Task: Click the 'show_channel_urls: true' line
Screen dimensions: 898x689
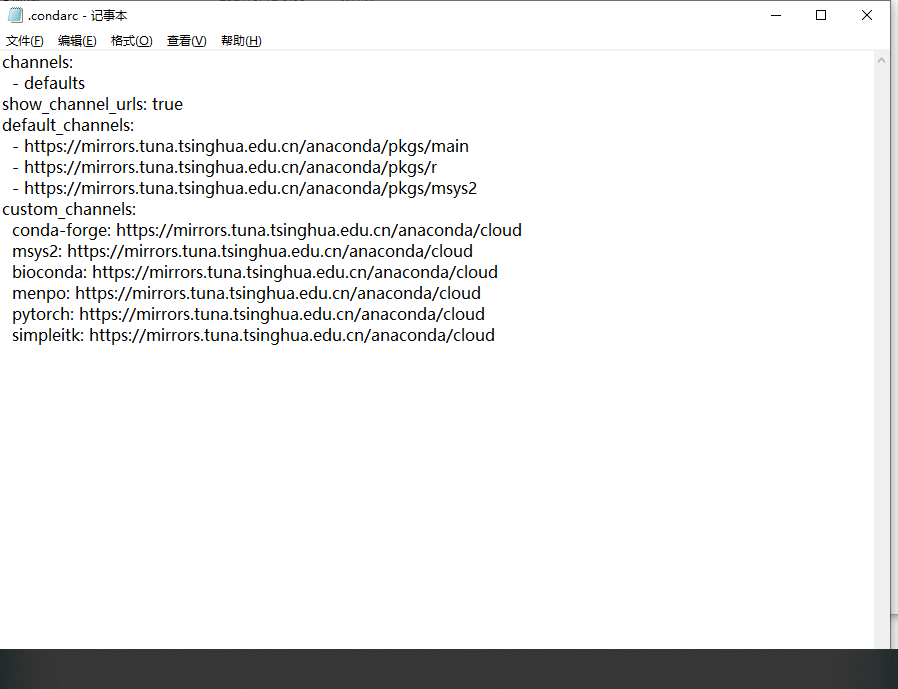Action: point(92,104)
